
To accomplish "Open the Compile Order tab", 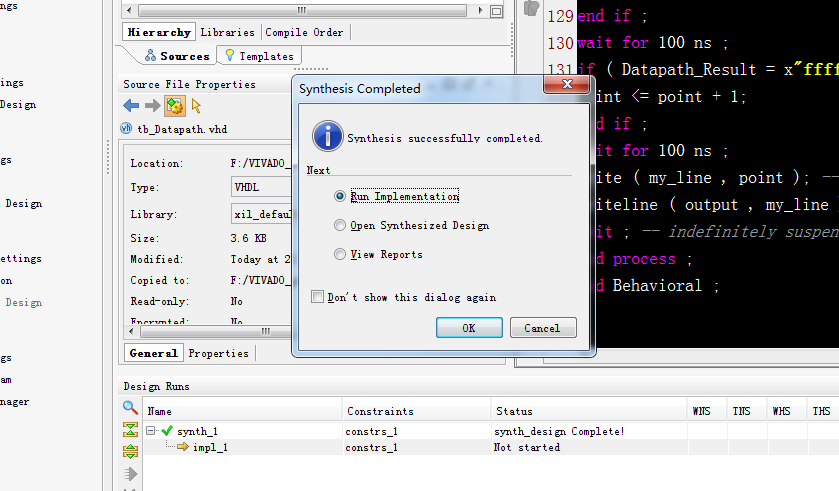I will (304, 32).
